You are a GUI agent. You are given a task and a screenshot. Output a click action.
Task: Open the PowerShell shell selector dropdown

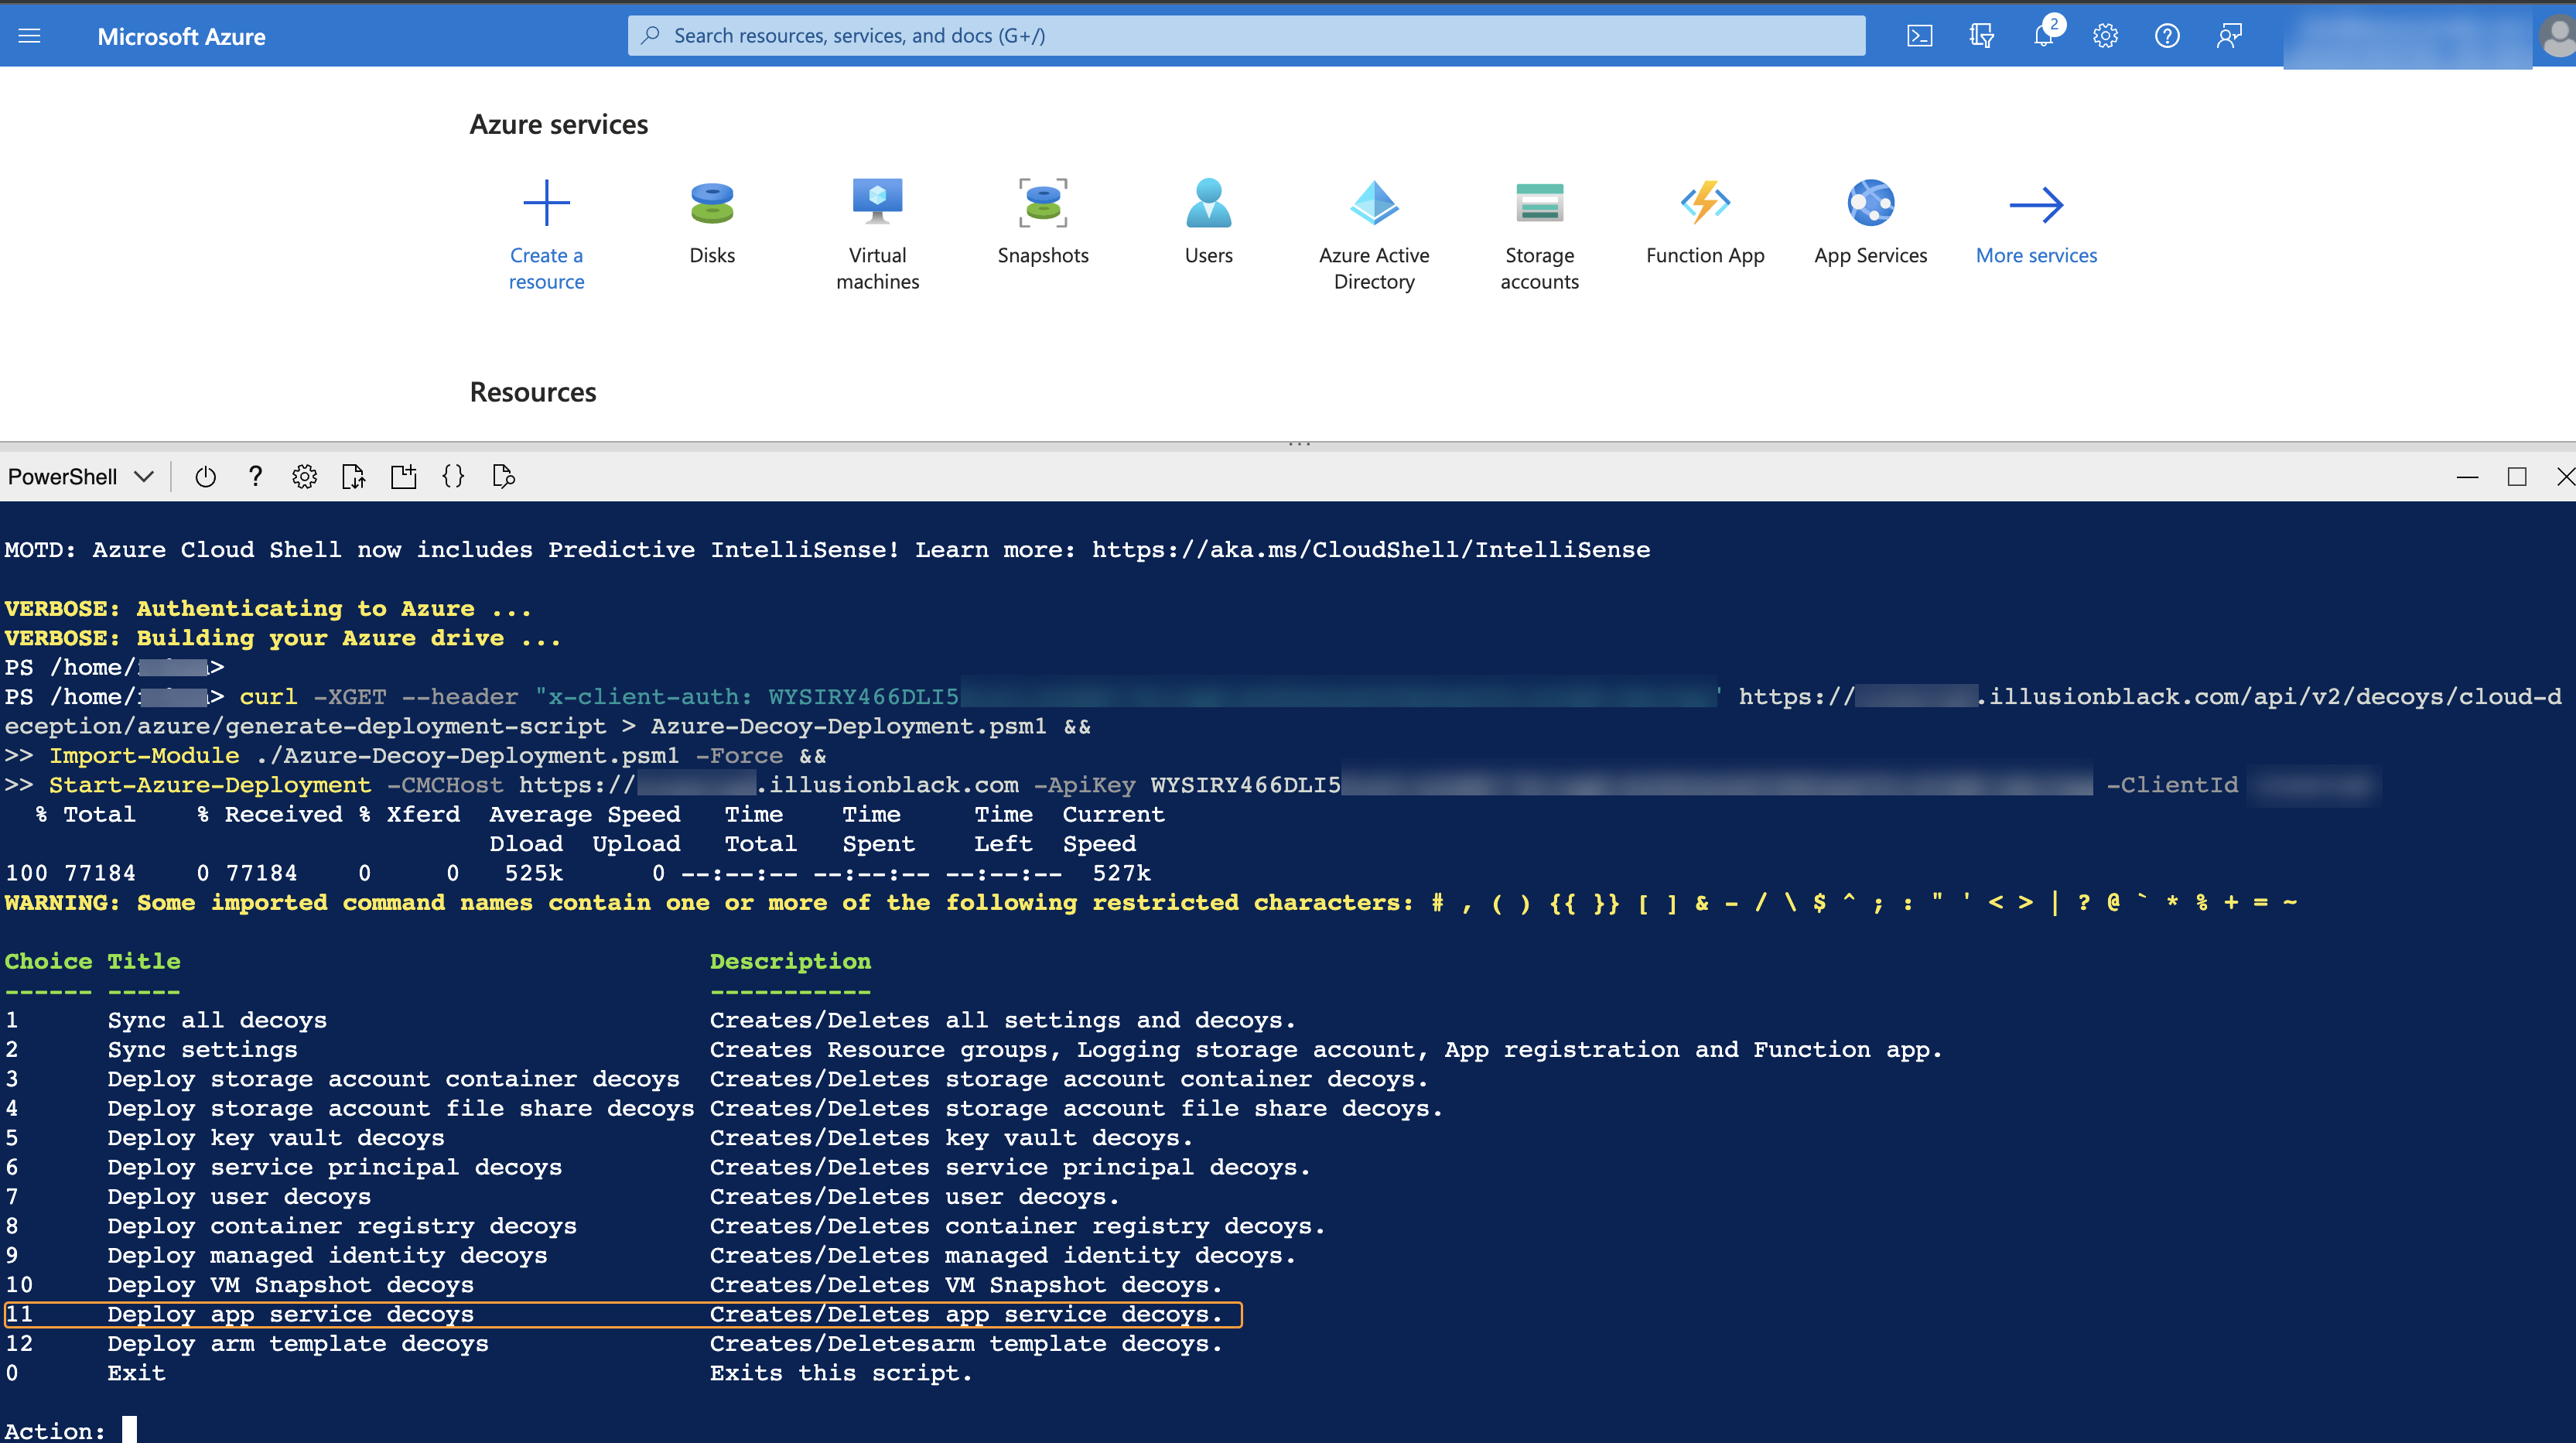pos(80,476)
